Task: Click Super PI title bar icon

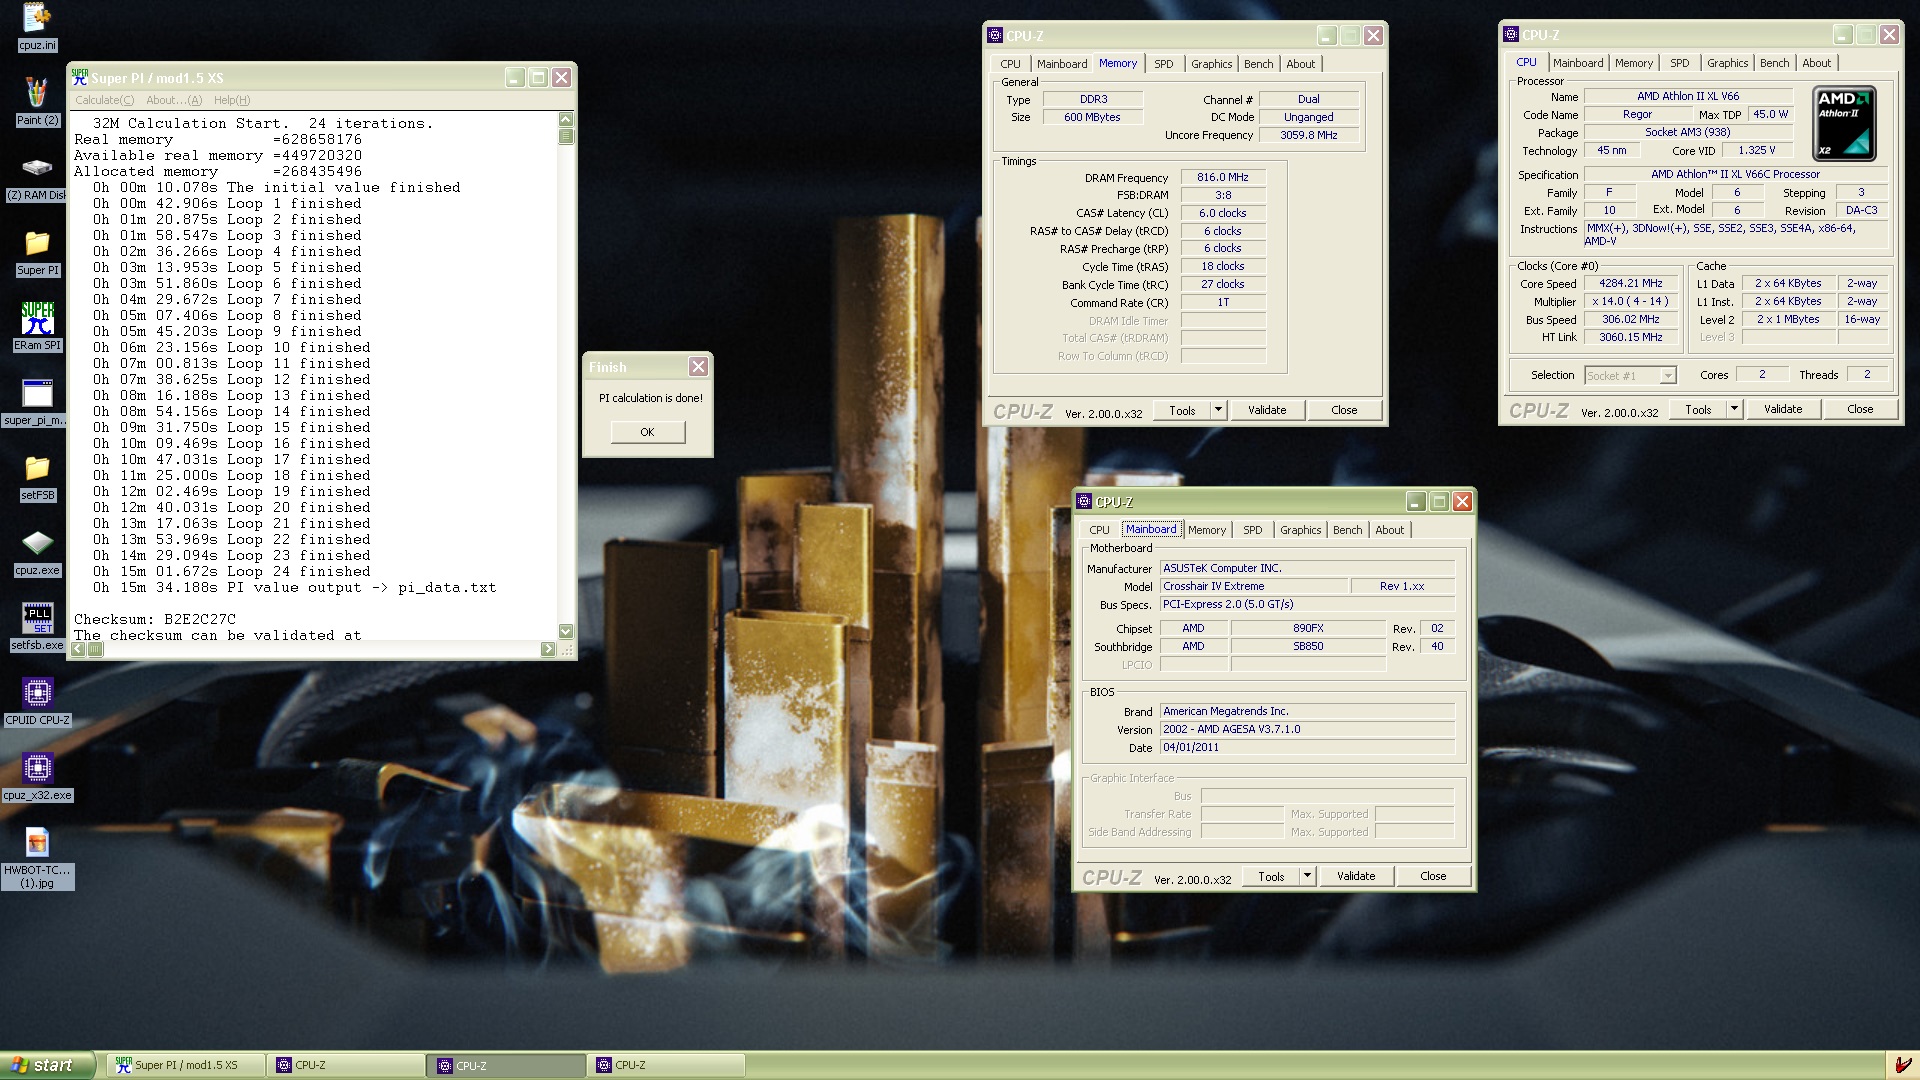Action: [80, 77]
